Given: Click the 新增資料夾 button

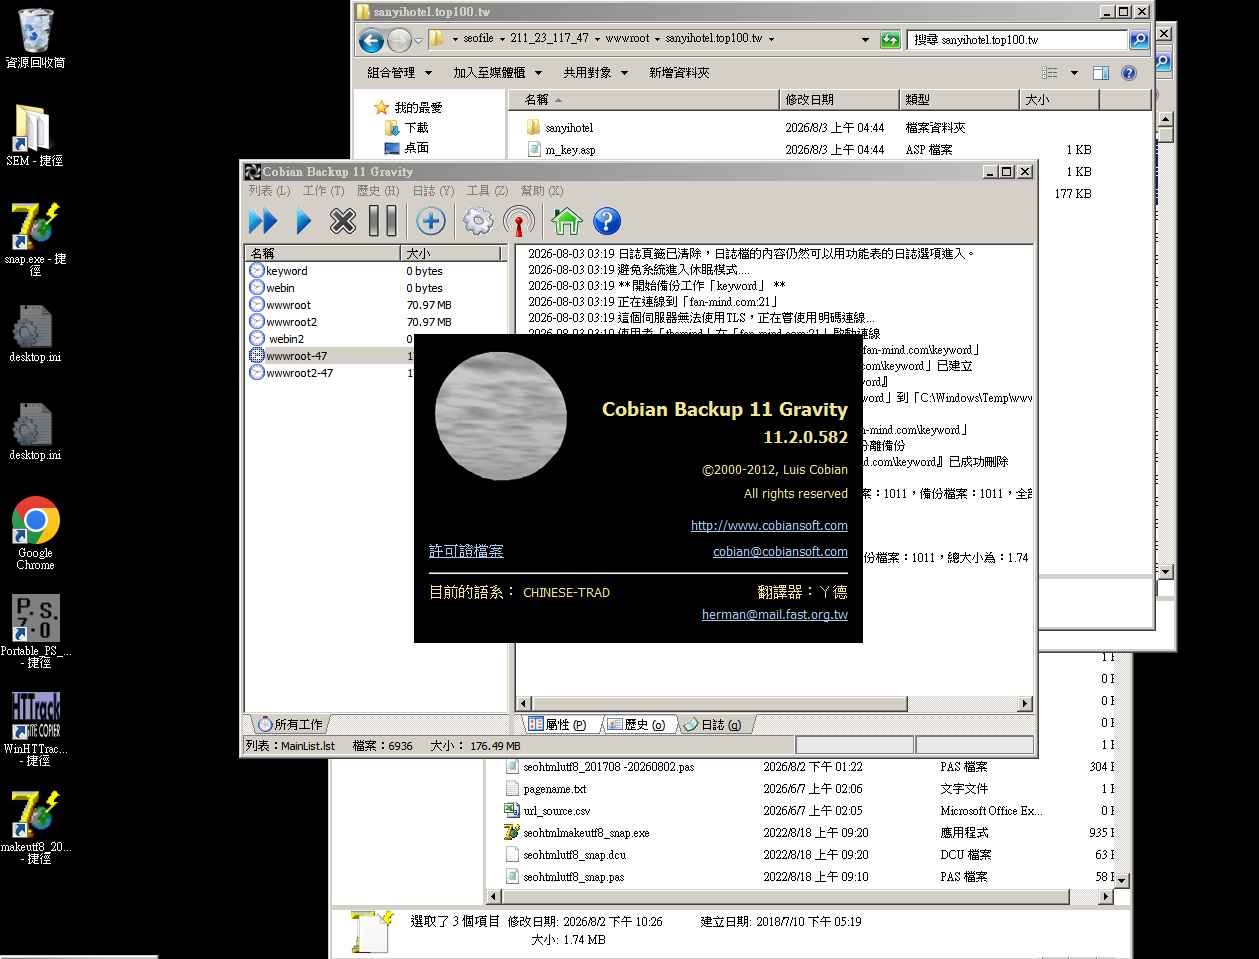Looking at the screenshot, I should 679,72.
